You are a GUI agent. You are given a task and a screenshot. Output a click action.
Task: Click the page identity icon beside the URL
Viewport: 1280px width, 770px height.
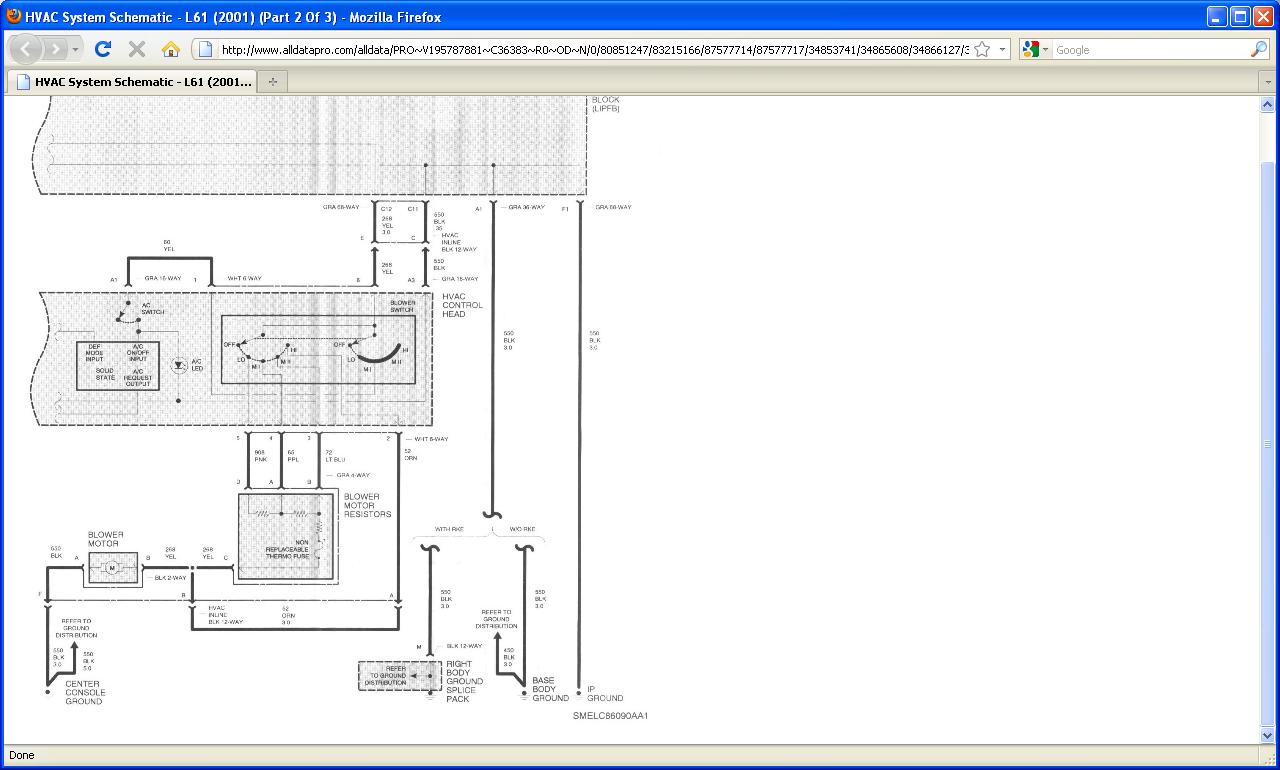pos(205,49)
